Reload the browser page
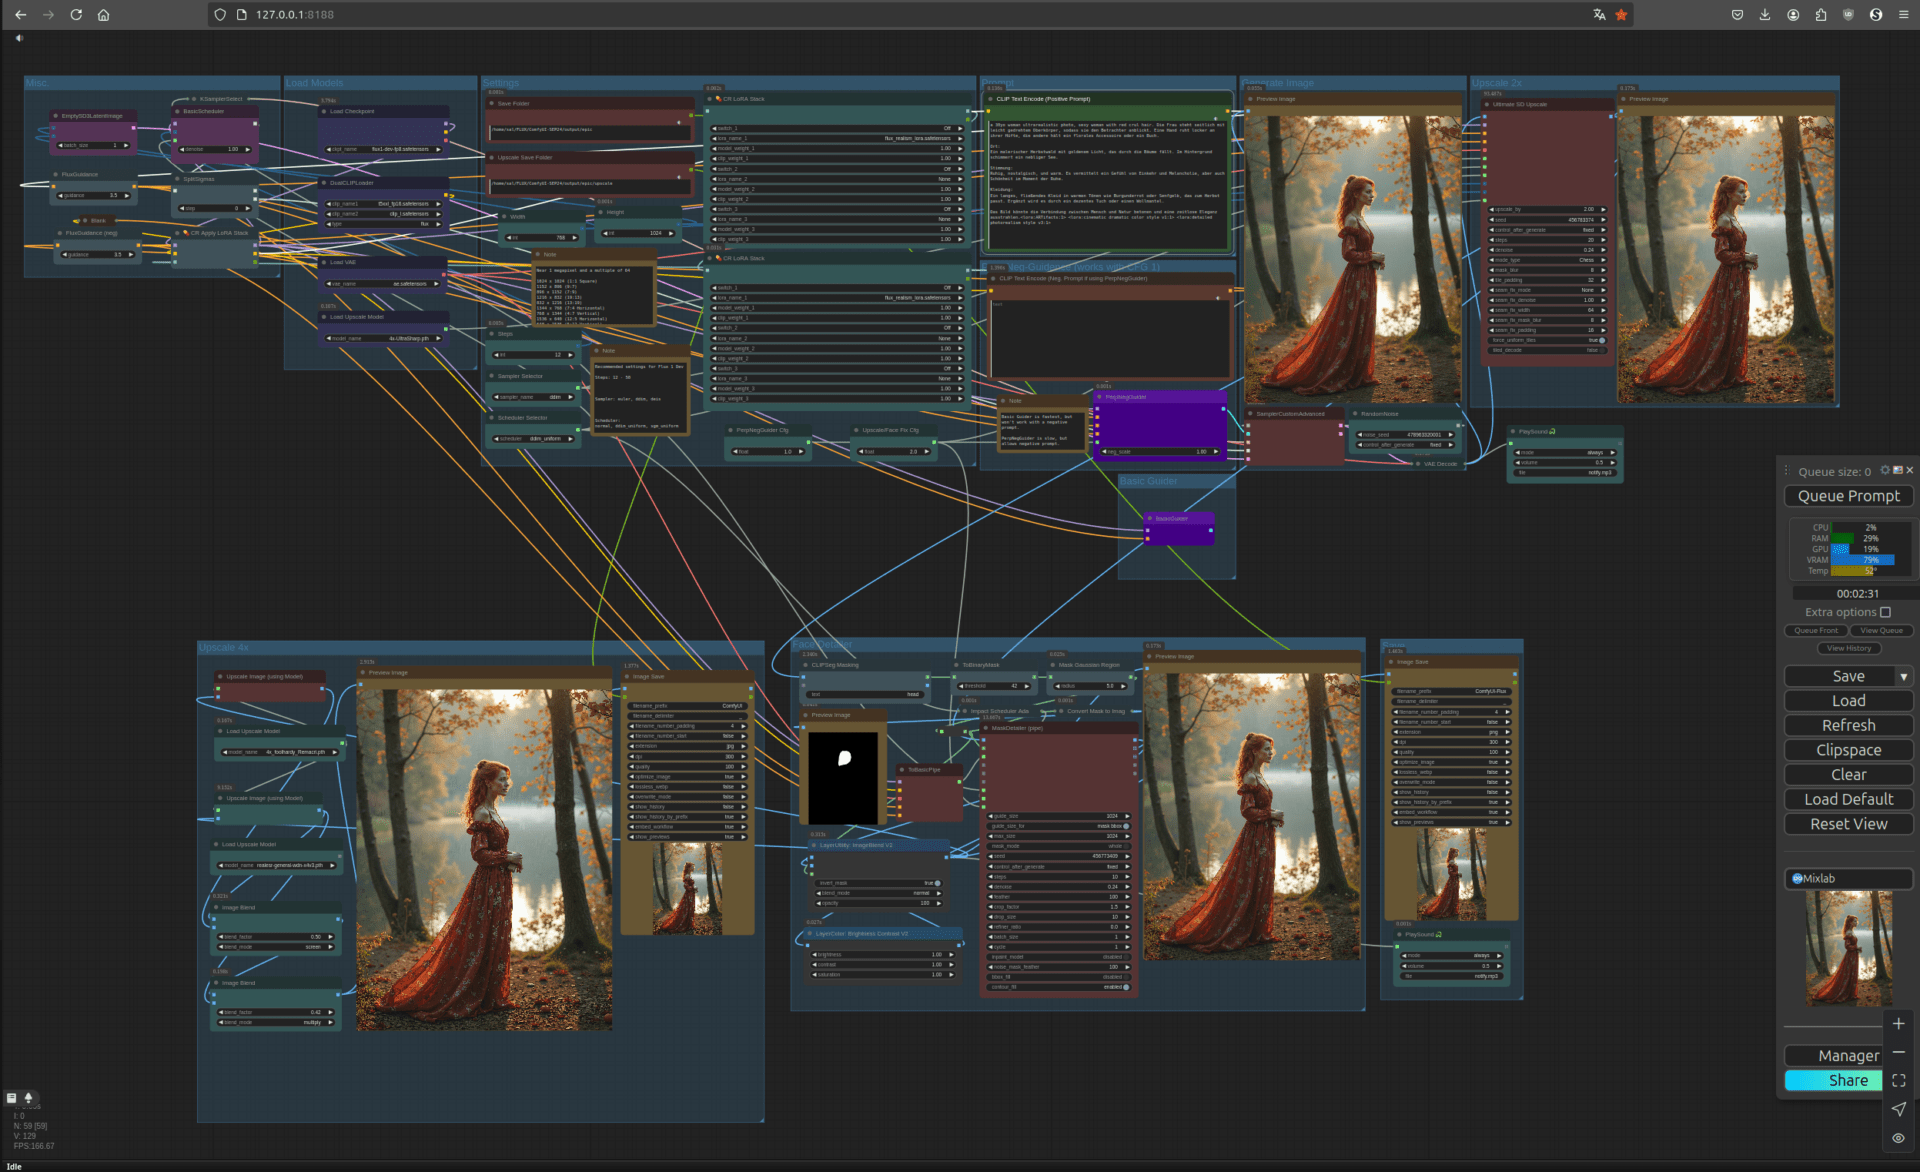This screenshot has width=1920, height=1172. click(76, 15)
